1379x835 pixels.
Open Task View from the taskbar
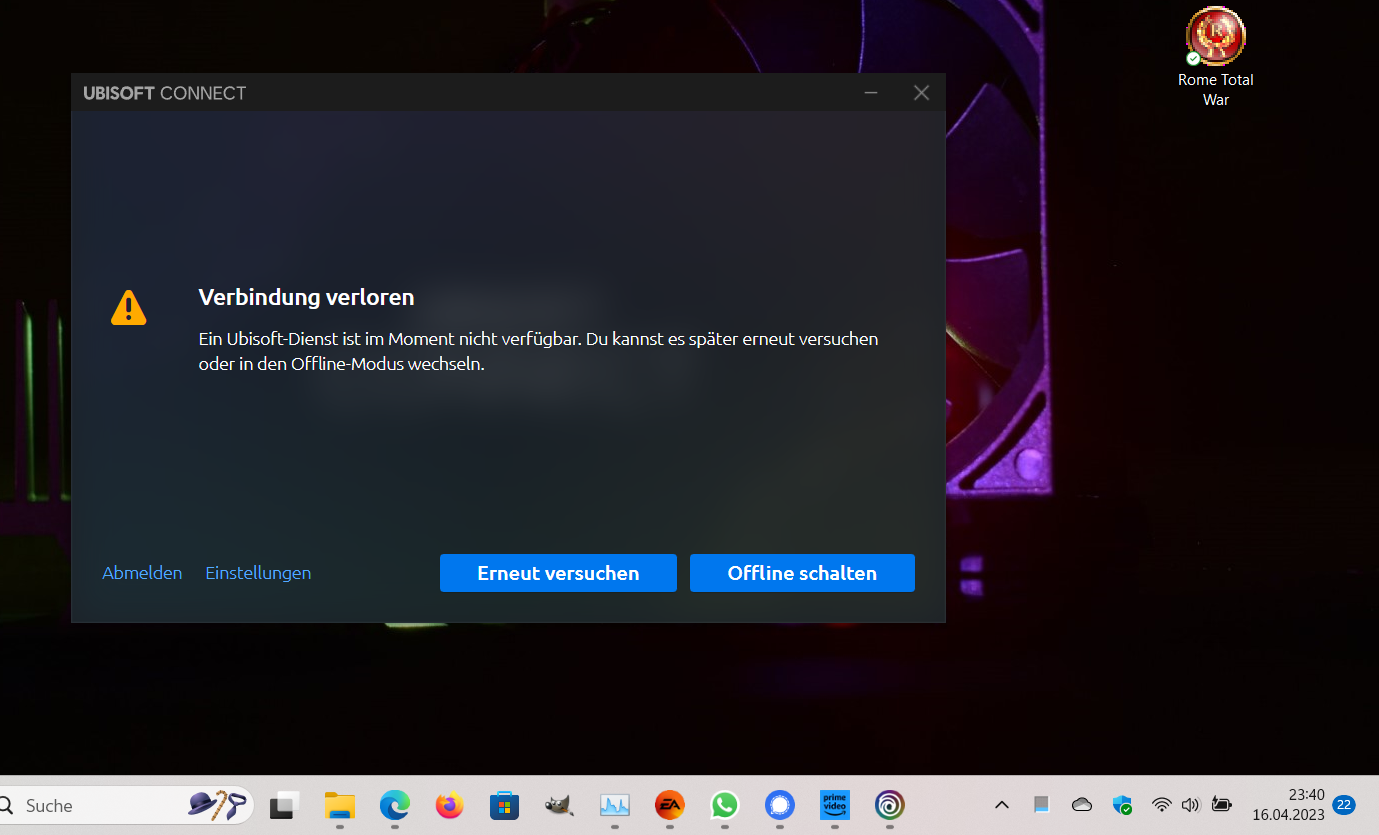(x=286, y=805)
